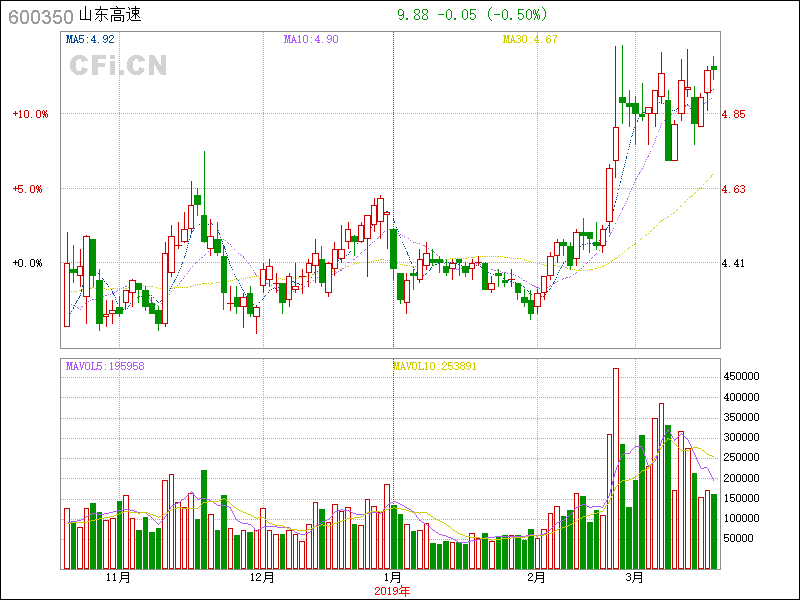This screenshot has height=600, width=800.
Task: Select the MA10:4.90 indicator label
Action: point(311,40)
